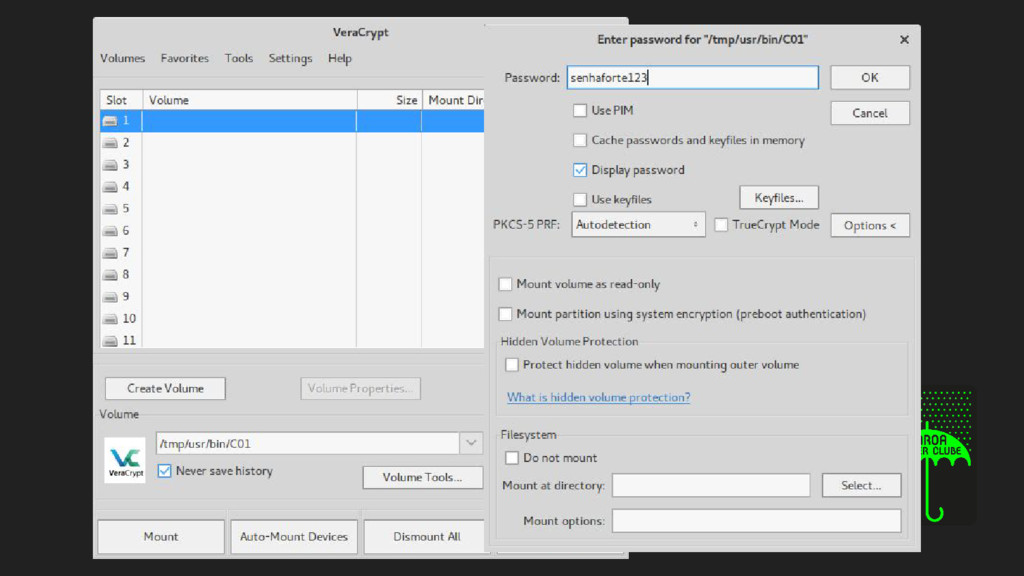This screenshot has width=1024, height=576.
Task: Enable Cache passwords and keyfiles in memory
Action: 580,140
